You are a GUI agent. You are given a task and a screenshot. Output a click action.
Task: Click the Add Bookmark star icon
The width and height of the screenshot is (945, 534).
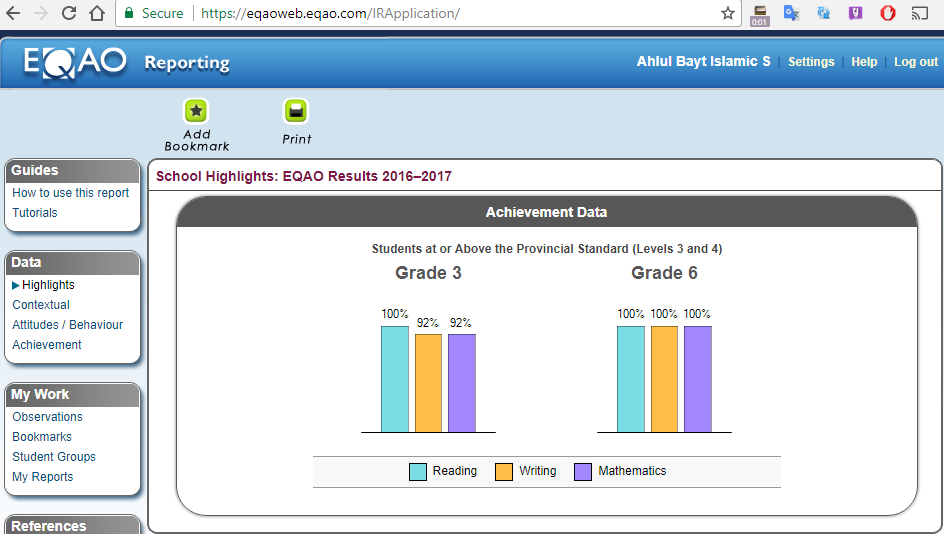tap(196, 111)
